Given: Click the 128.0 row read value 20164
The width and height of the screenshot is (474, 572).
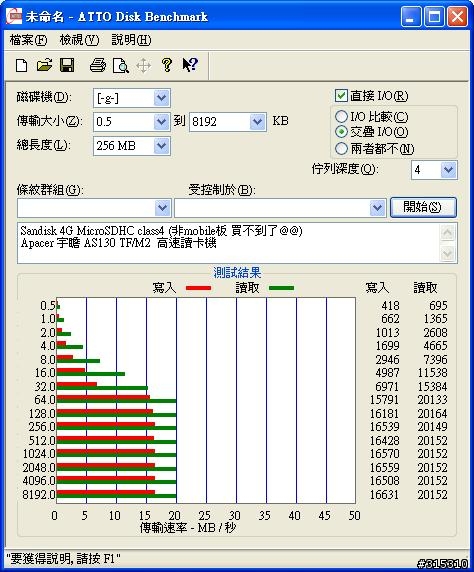Looking at the screenshot, I should pyautogui.click(x=432, y=414).
